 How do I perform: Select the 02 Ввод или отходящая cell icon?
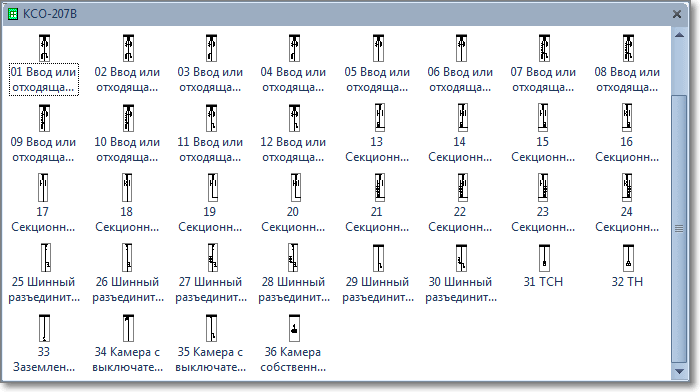[128, 48]
